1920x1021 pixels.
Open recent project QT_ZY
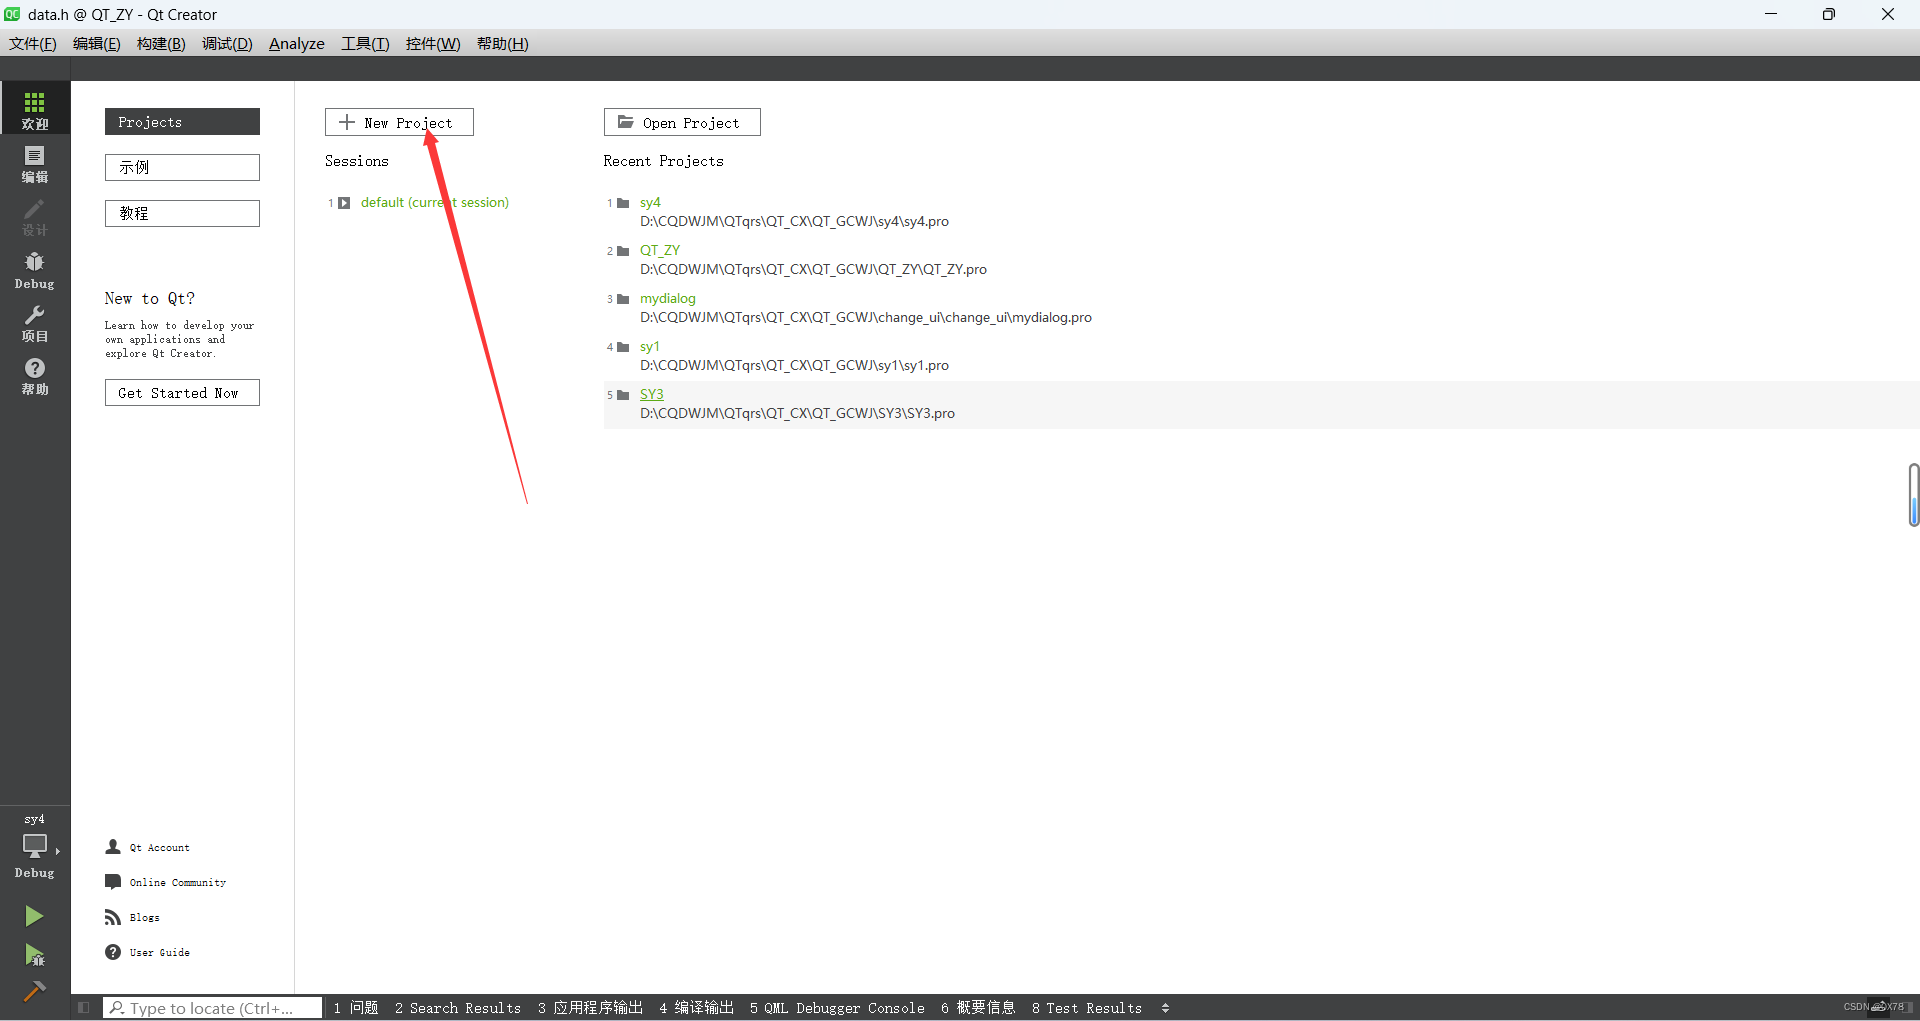click(660, 250)
